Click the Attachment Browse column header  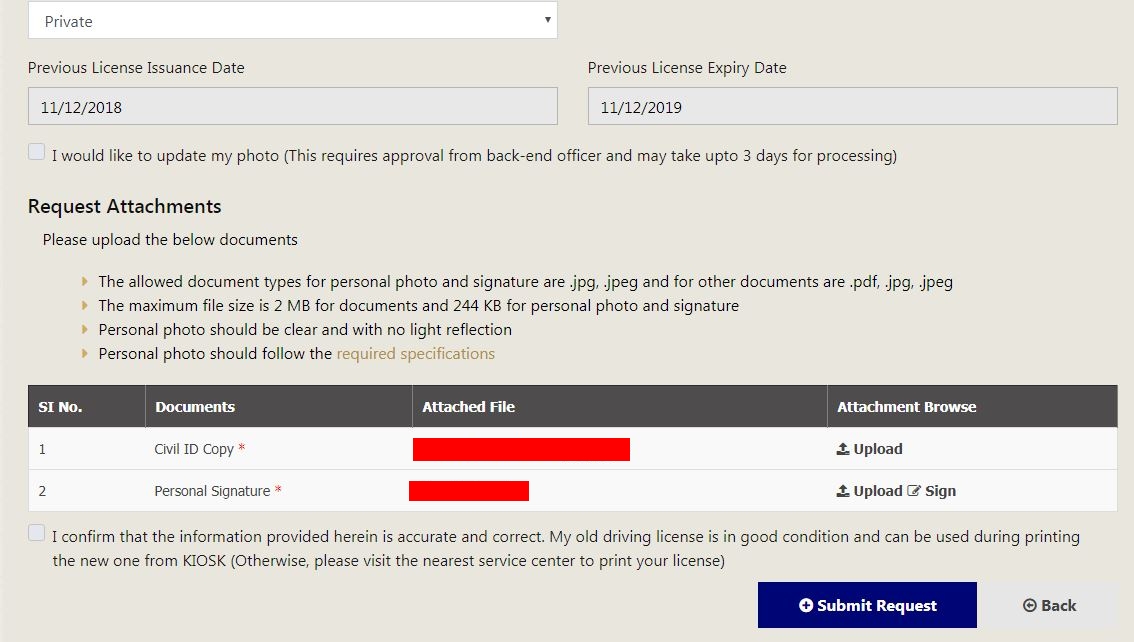tap(906, 406)
